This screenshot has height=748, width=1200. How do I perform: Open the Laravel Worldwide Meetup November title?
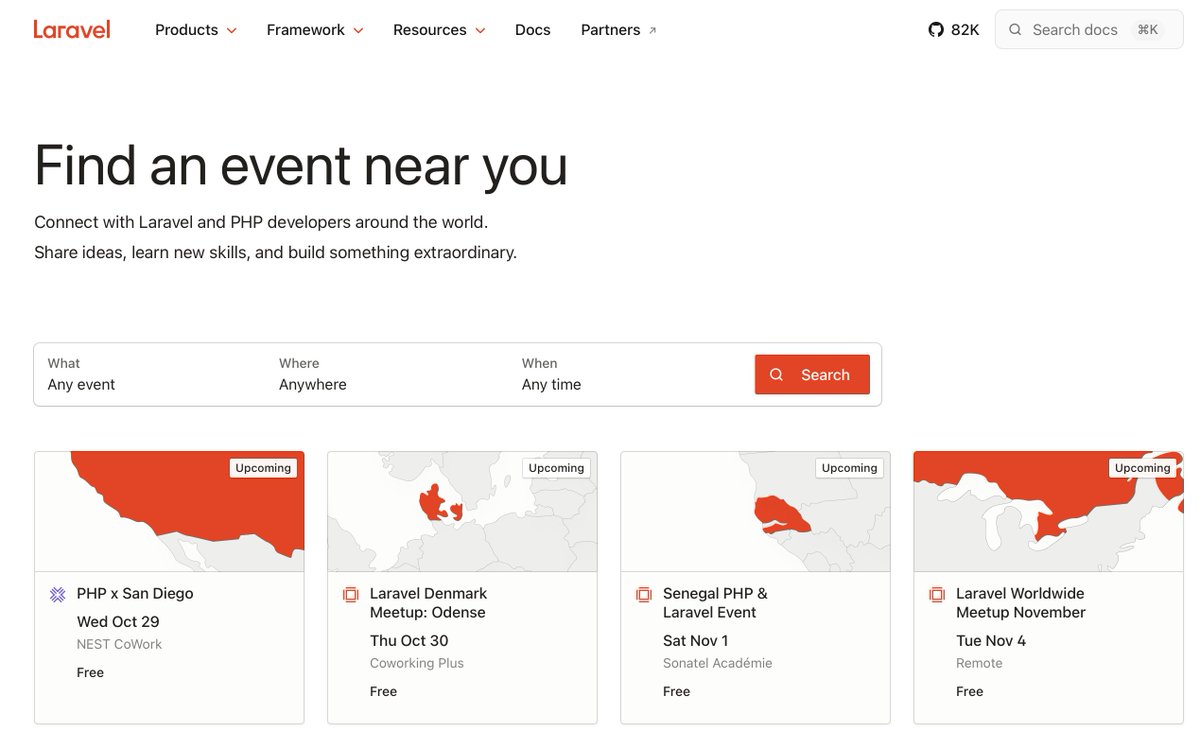coord(1020,603)
